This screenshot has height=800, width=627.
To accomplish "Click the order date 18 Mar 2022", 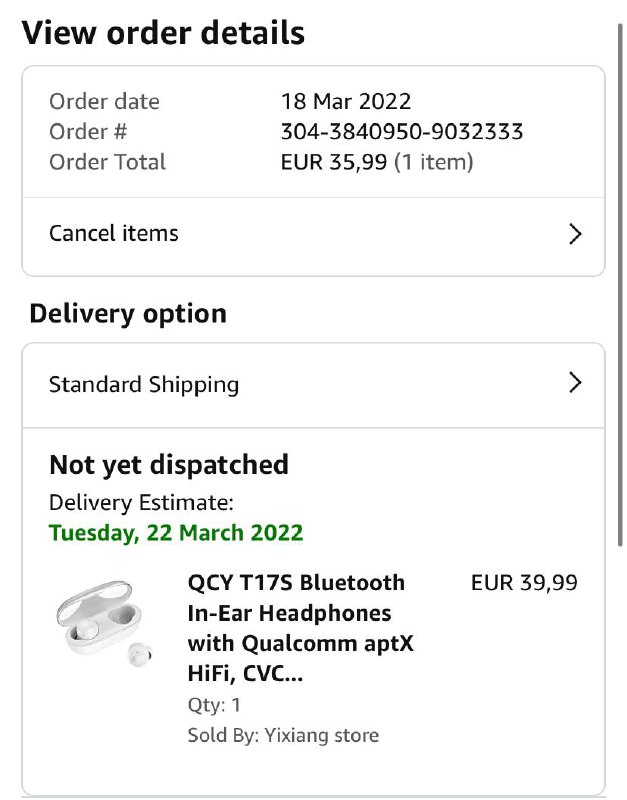I will pos(346,102).
